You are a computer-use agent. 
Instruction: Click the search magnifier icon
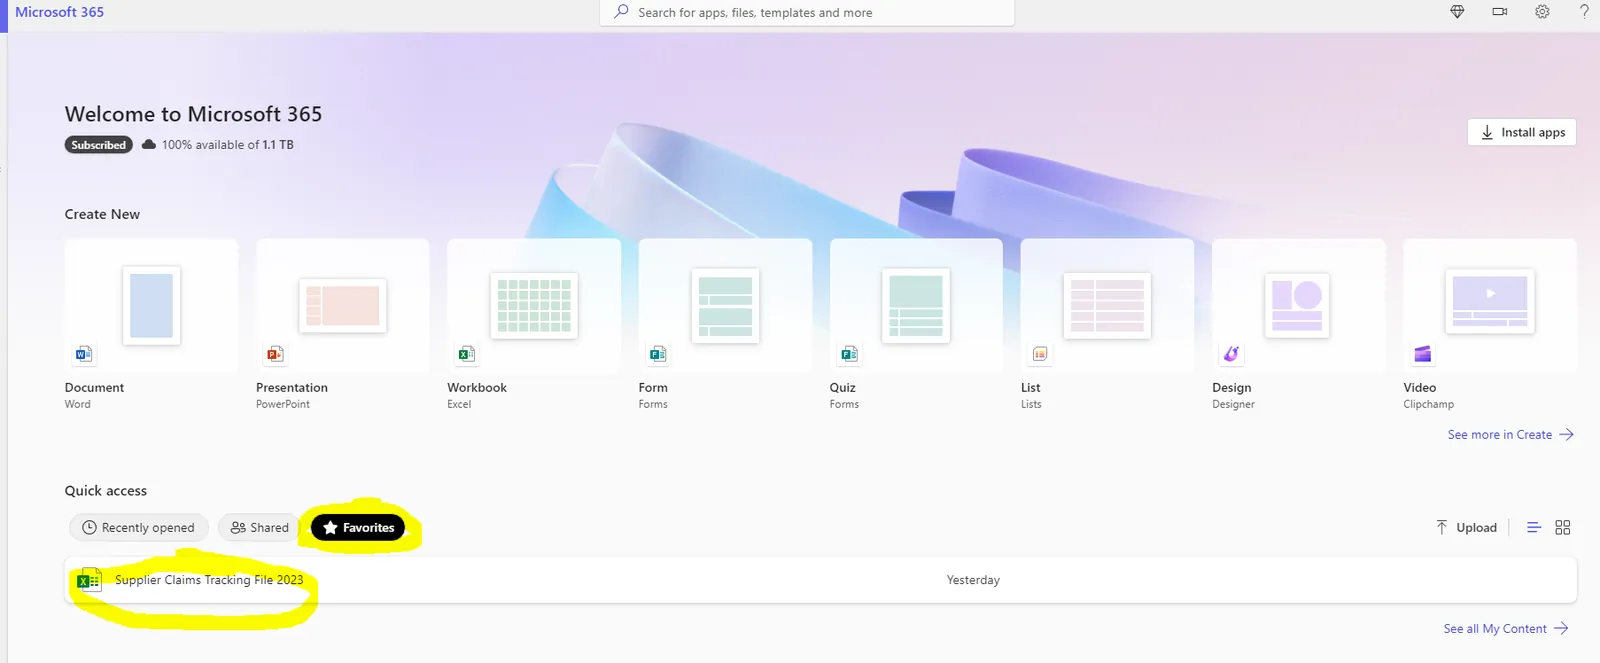(x=621, y=12)
